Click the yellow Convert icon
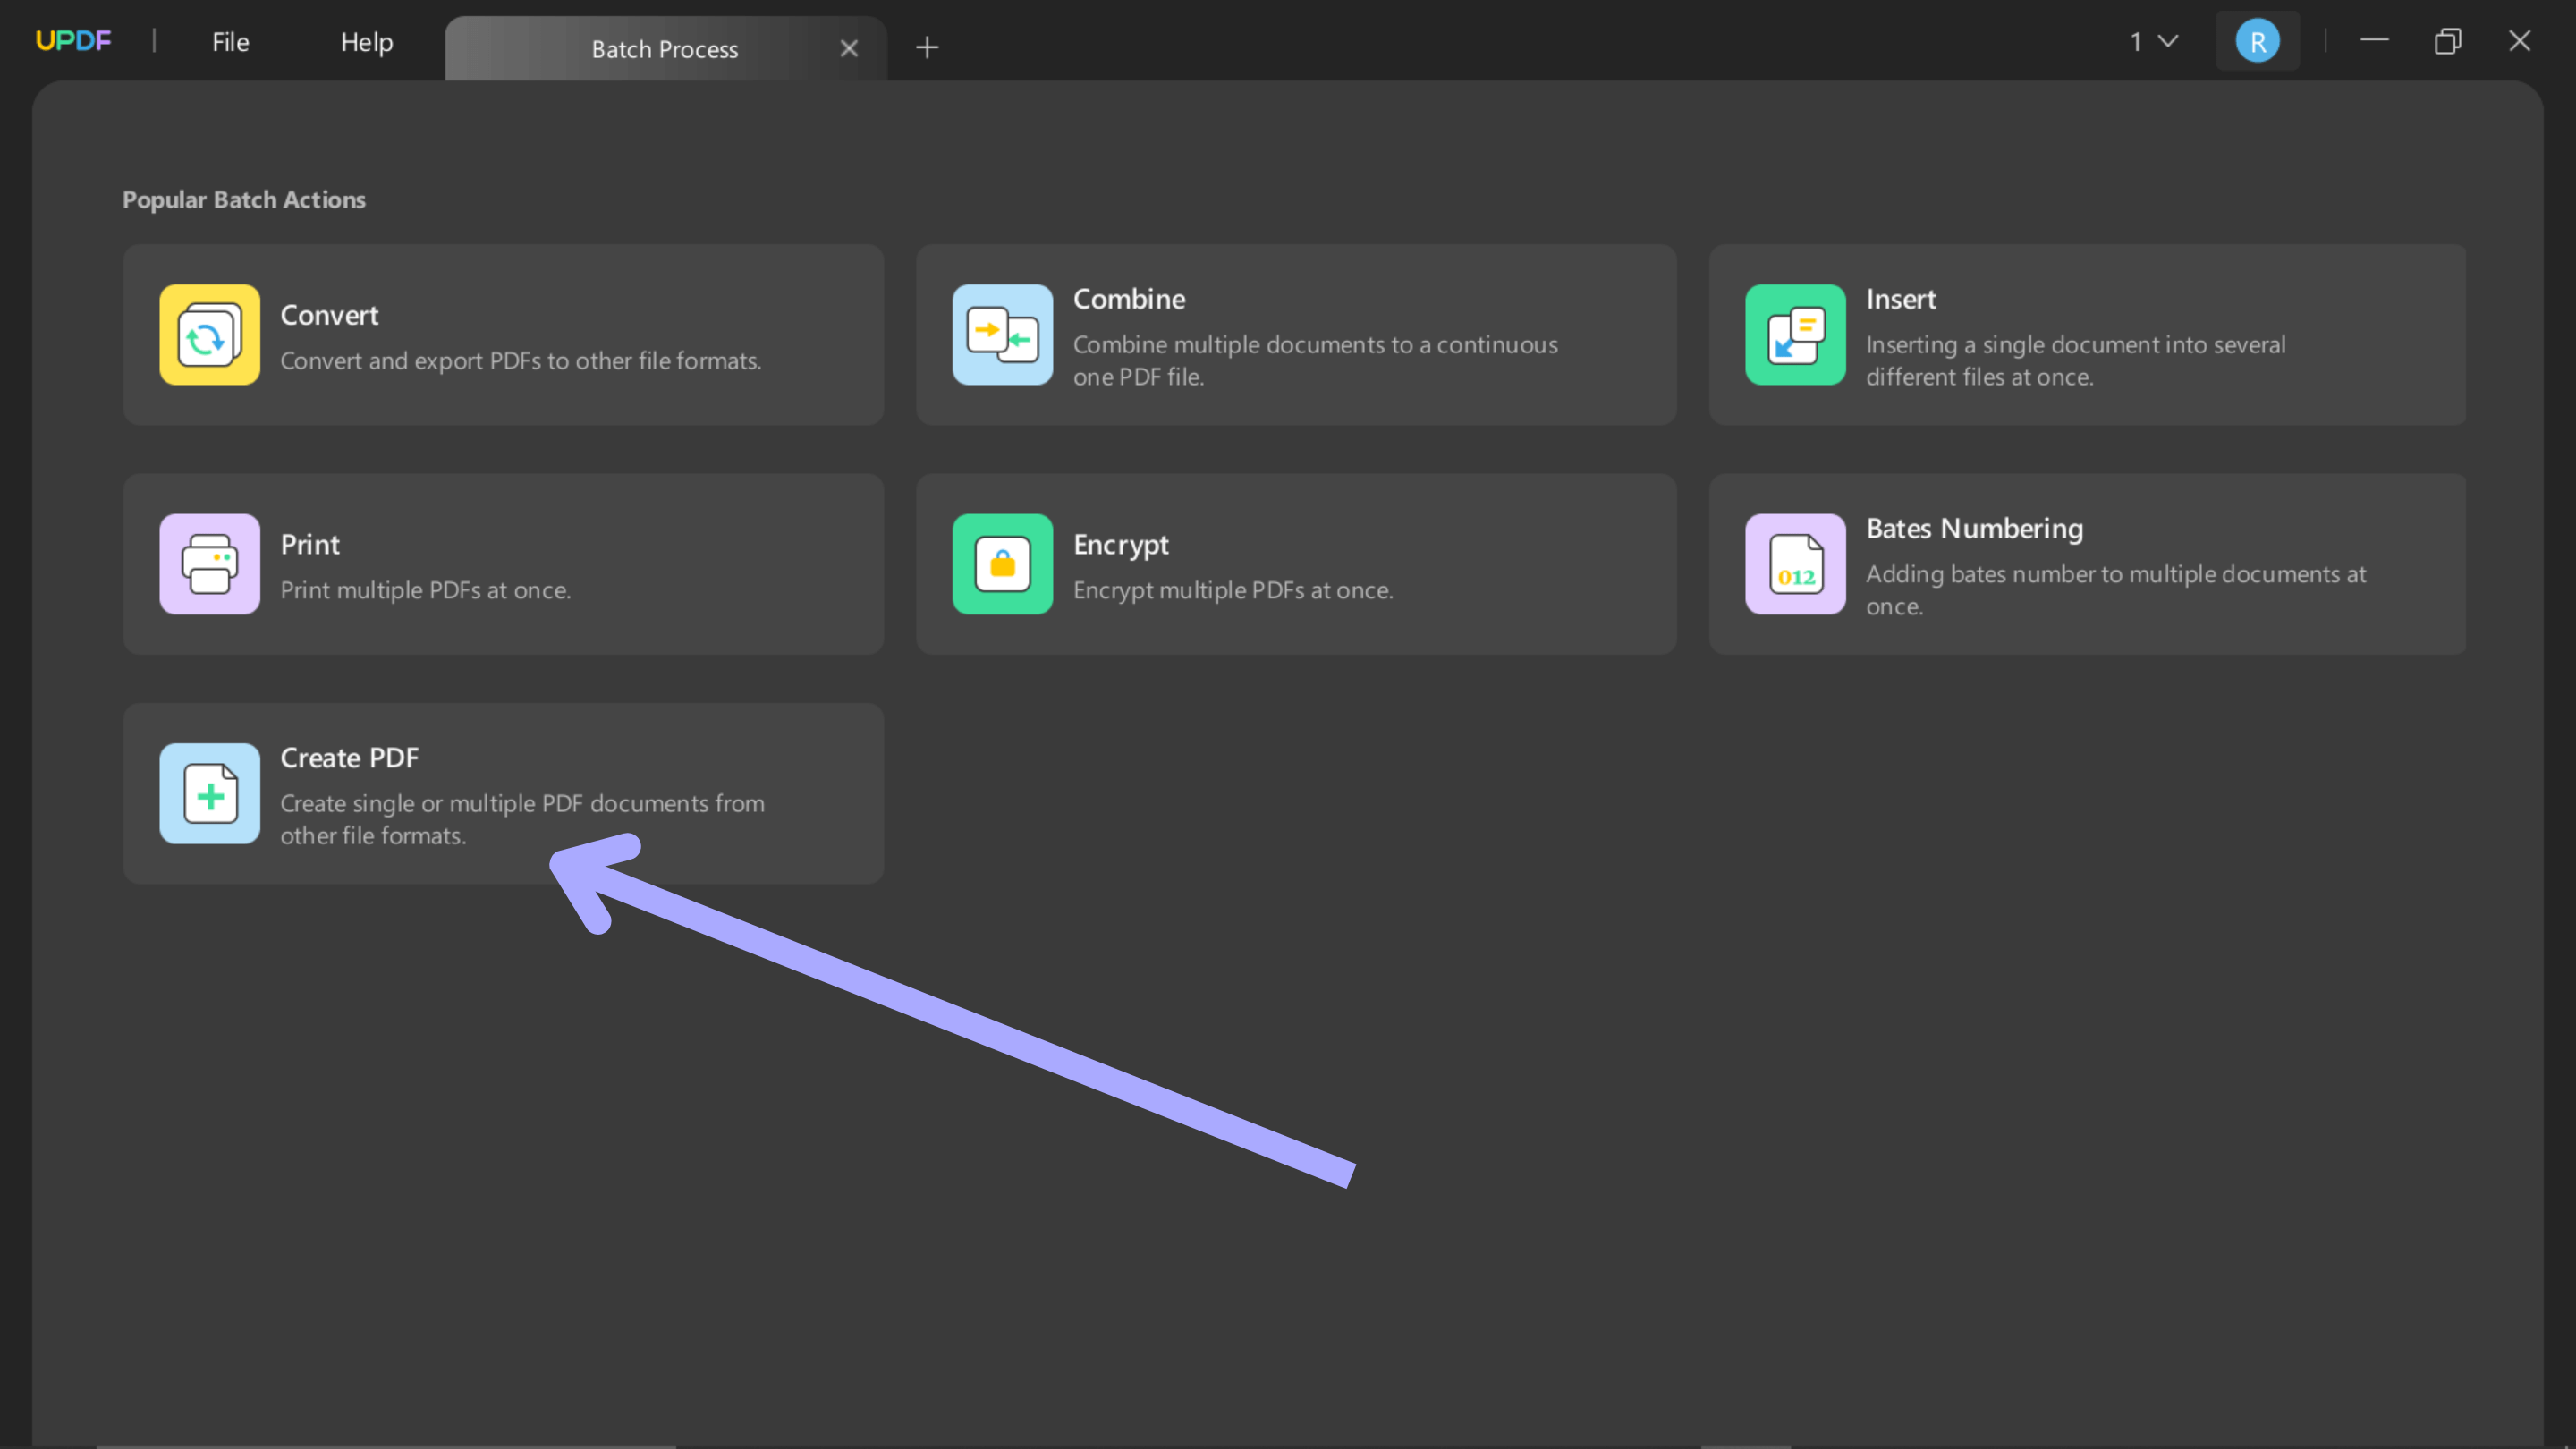Screen dimensions: 2576x1449 (x=209, y=335)
